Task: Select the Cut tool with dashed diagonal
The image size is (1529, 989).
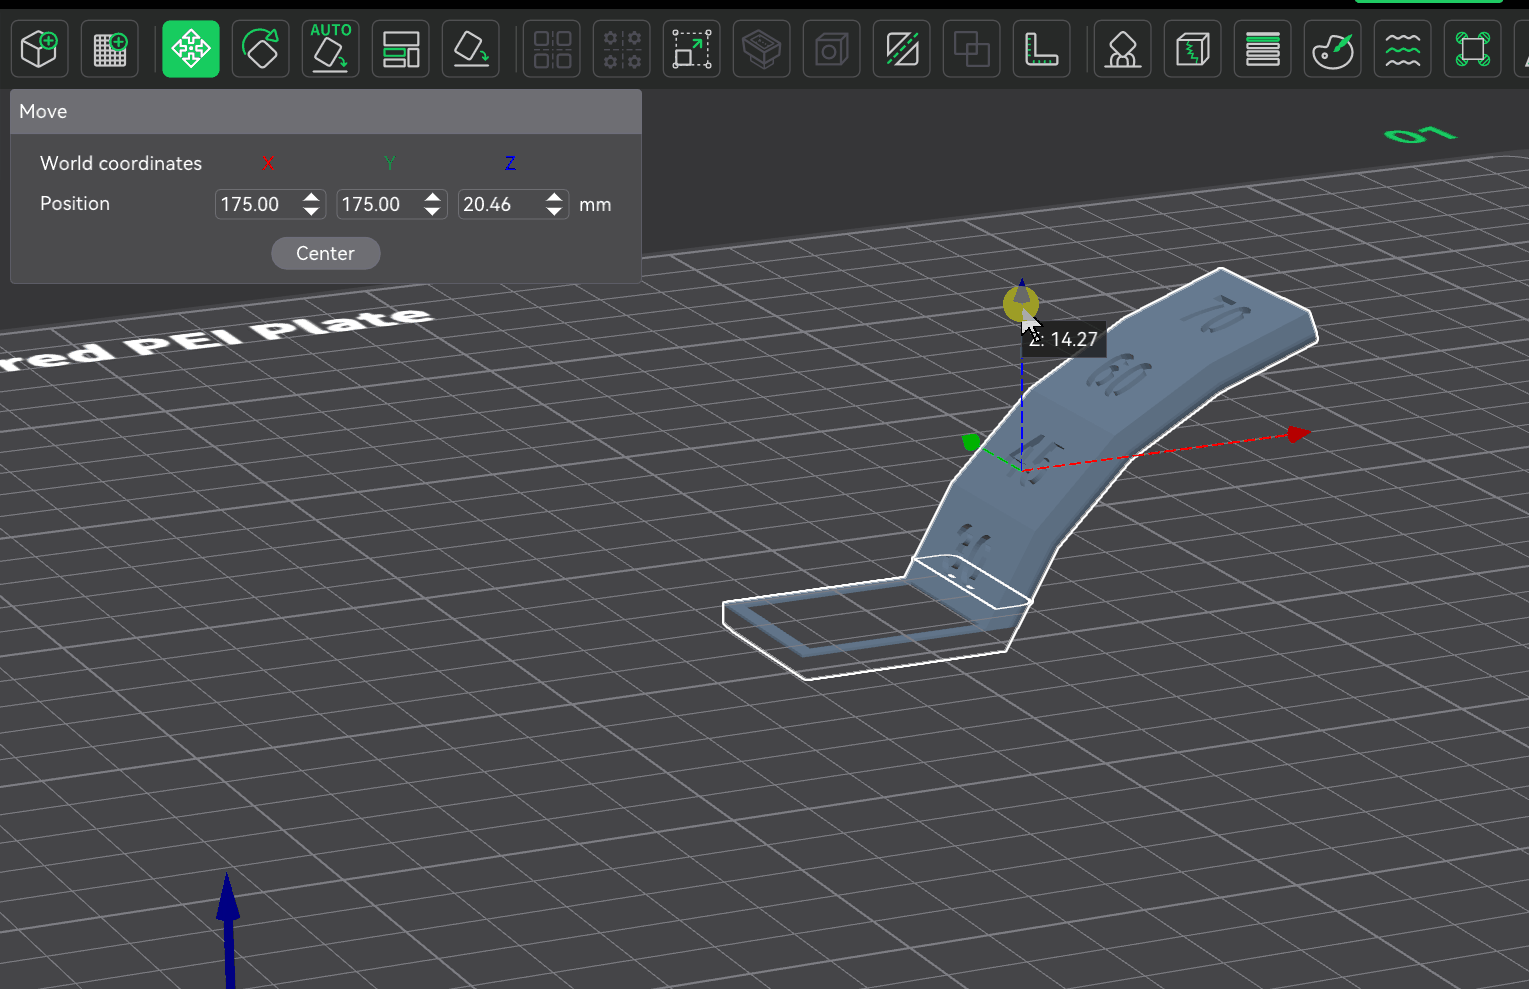Action: pyautogui.click(x=902, y=49)
